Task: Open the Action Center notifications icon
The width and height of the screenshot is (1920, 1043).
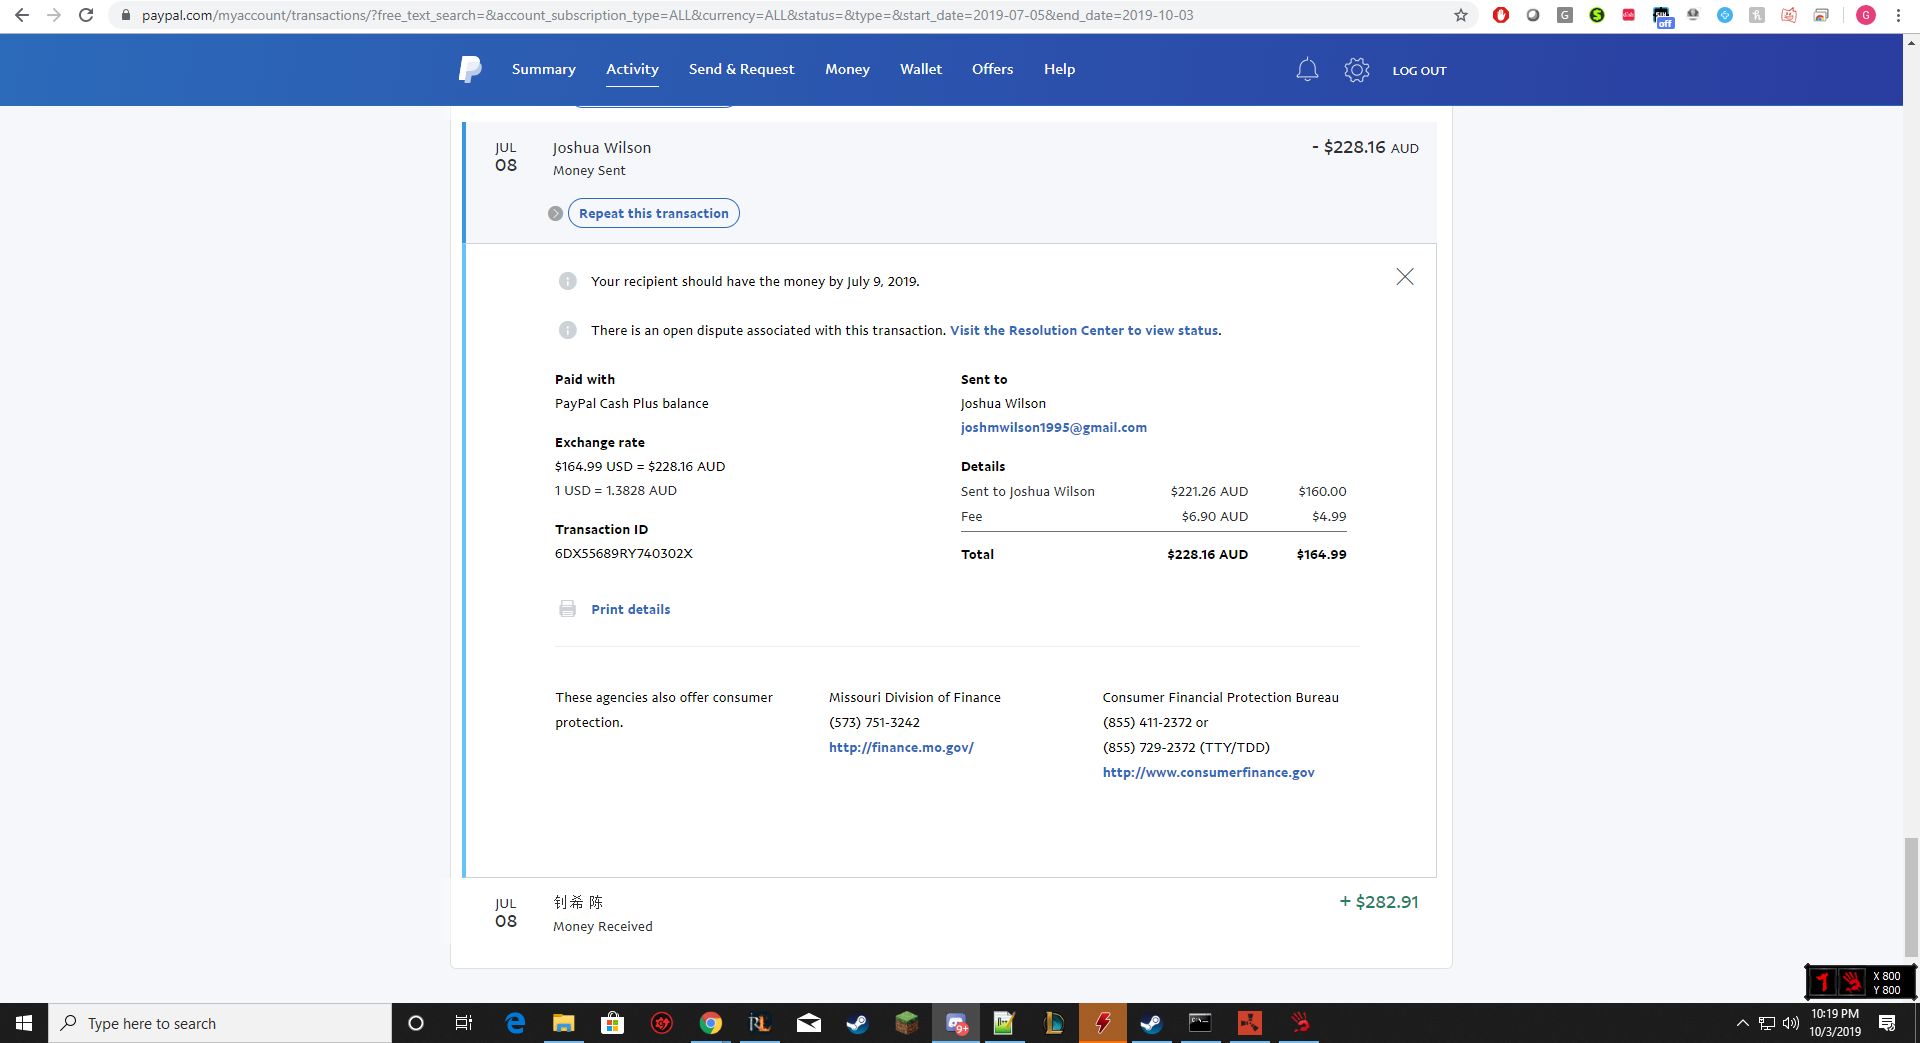Action: point(1887,1023)
